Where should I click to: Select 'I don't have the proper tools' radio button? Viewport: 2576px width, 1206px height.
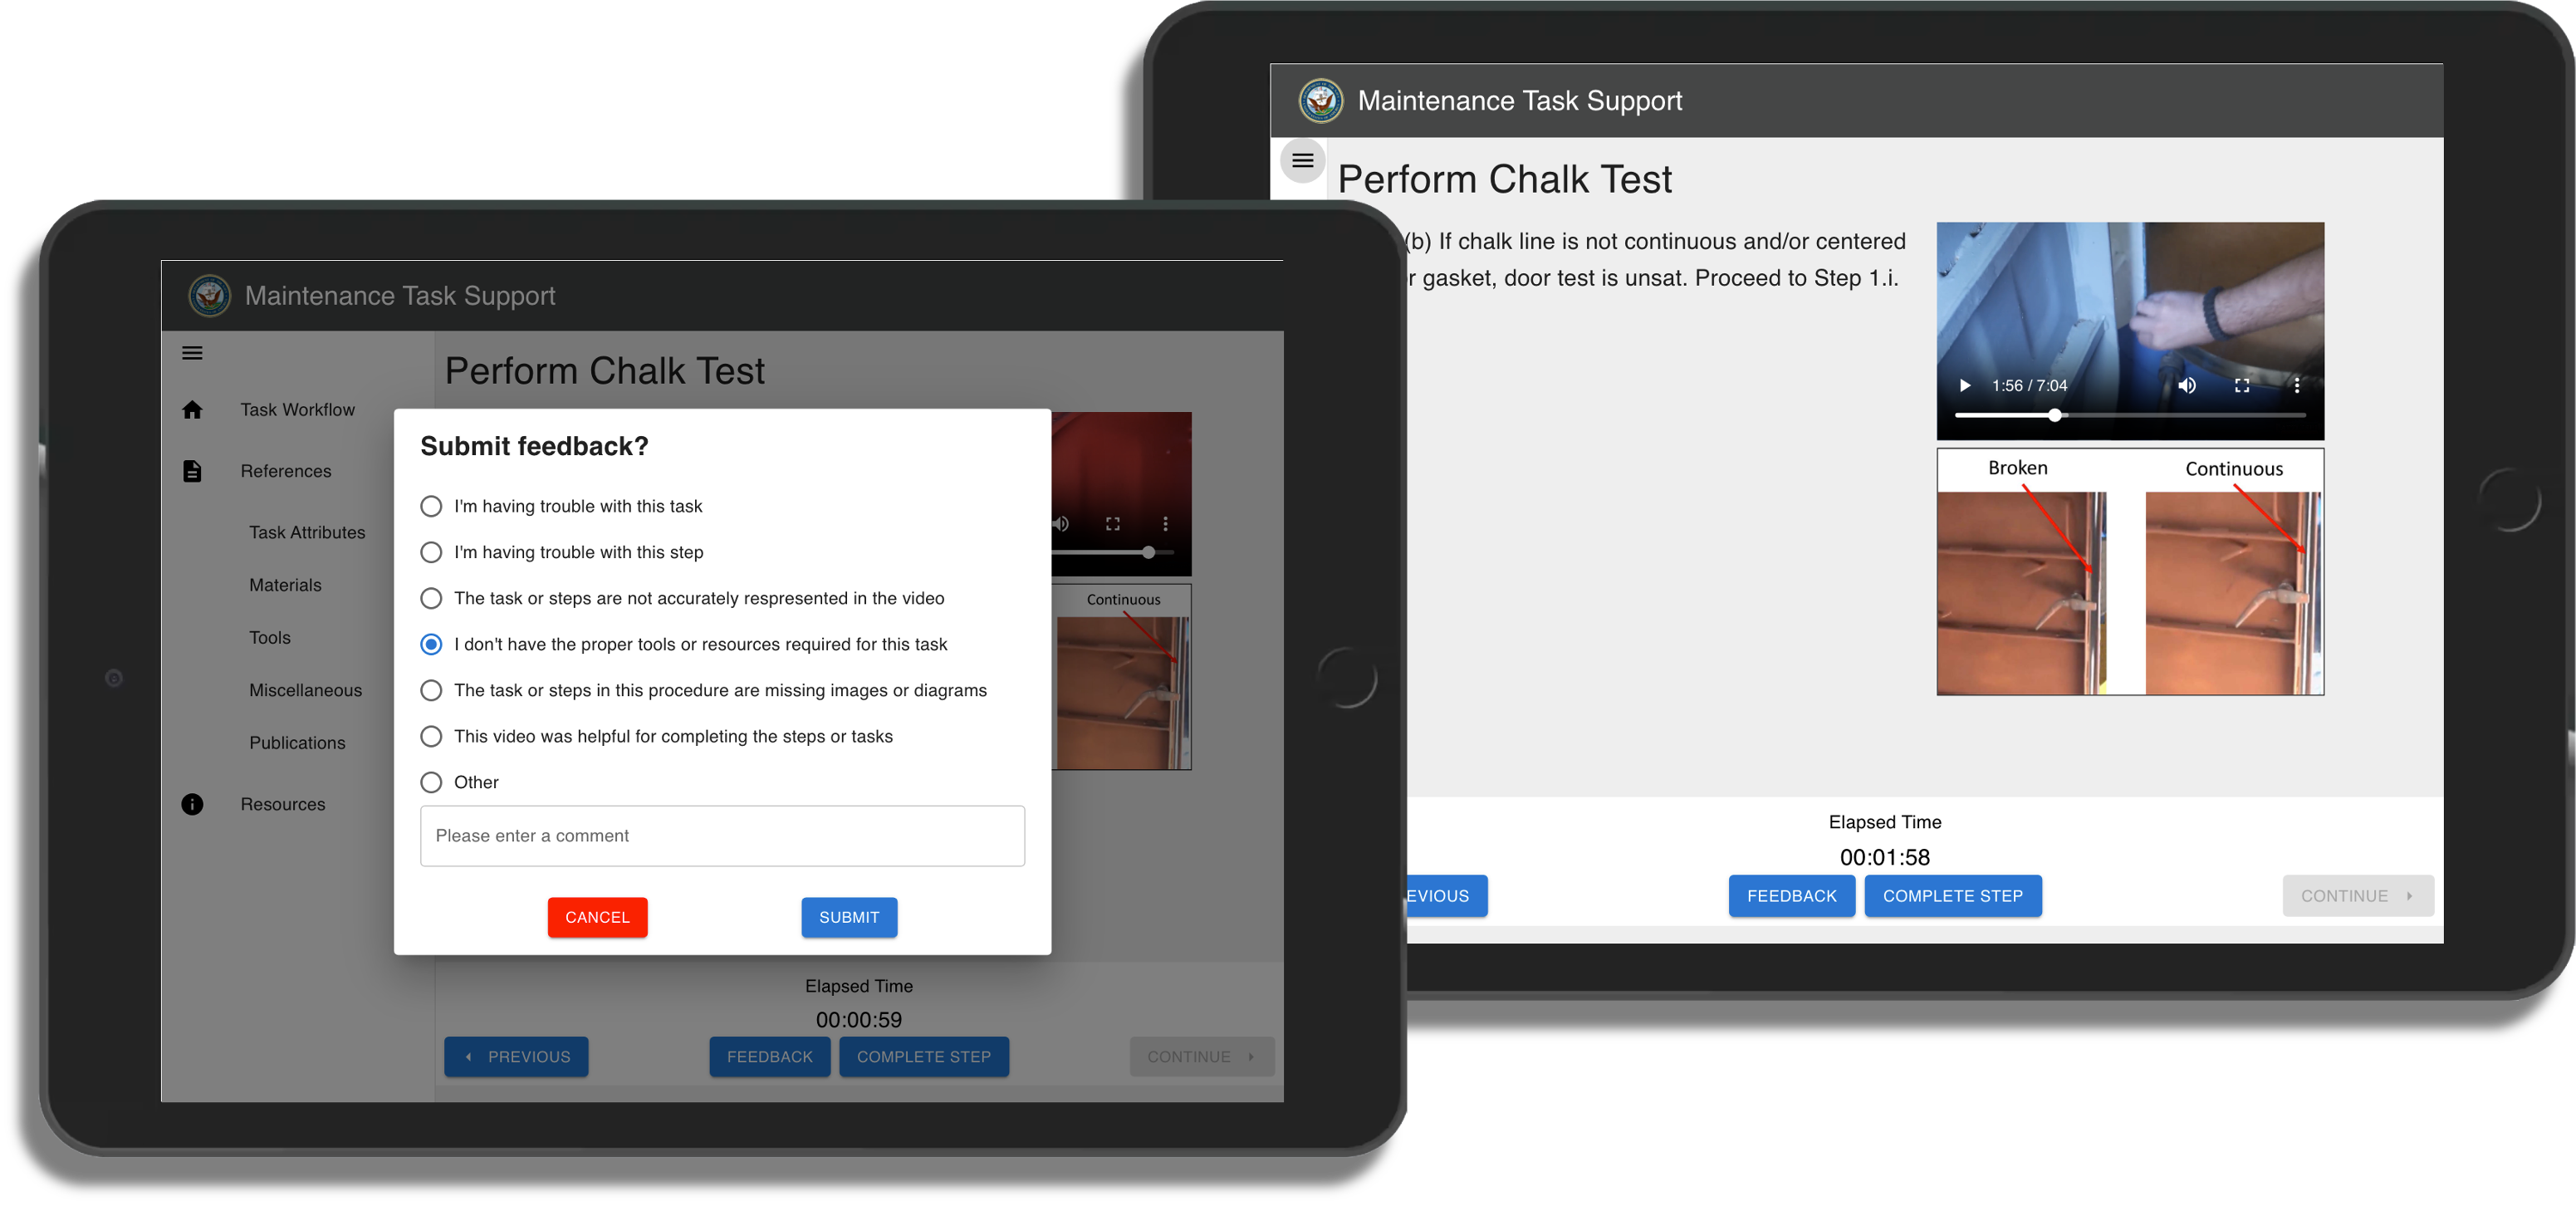(x=430, y=644)
